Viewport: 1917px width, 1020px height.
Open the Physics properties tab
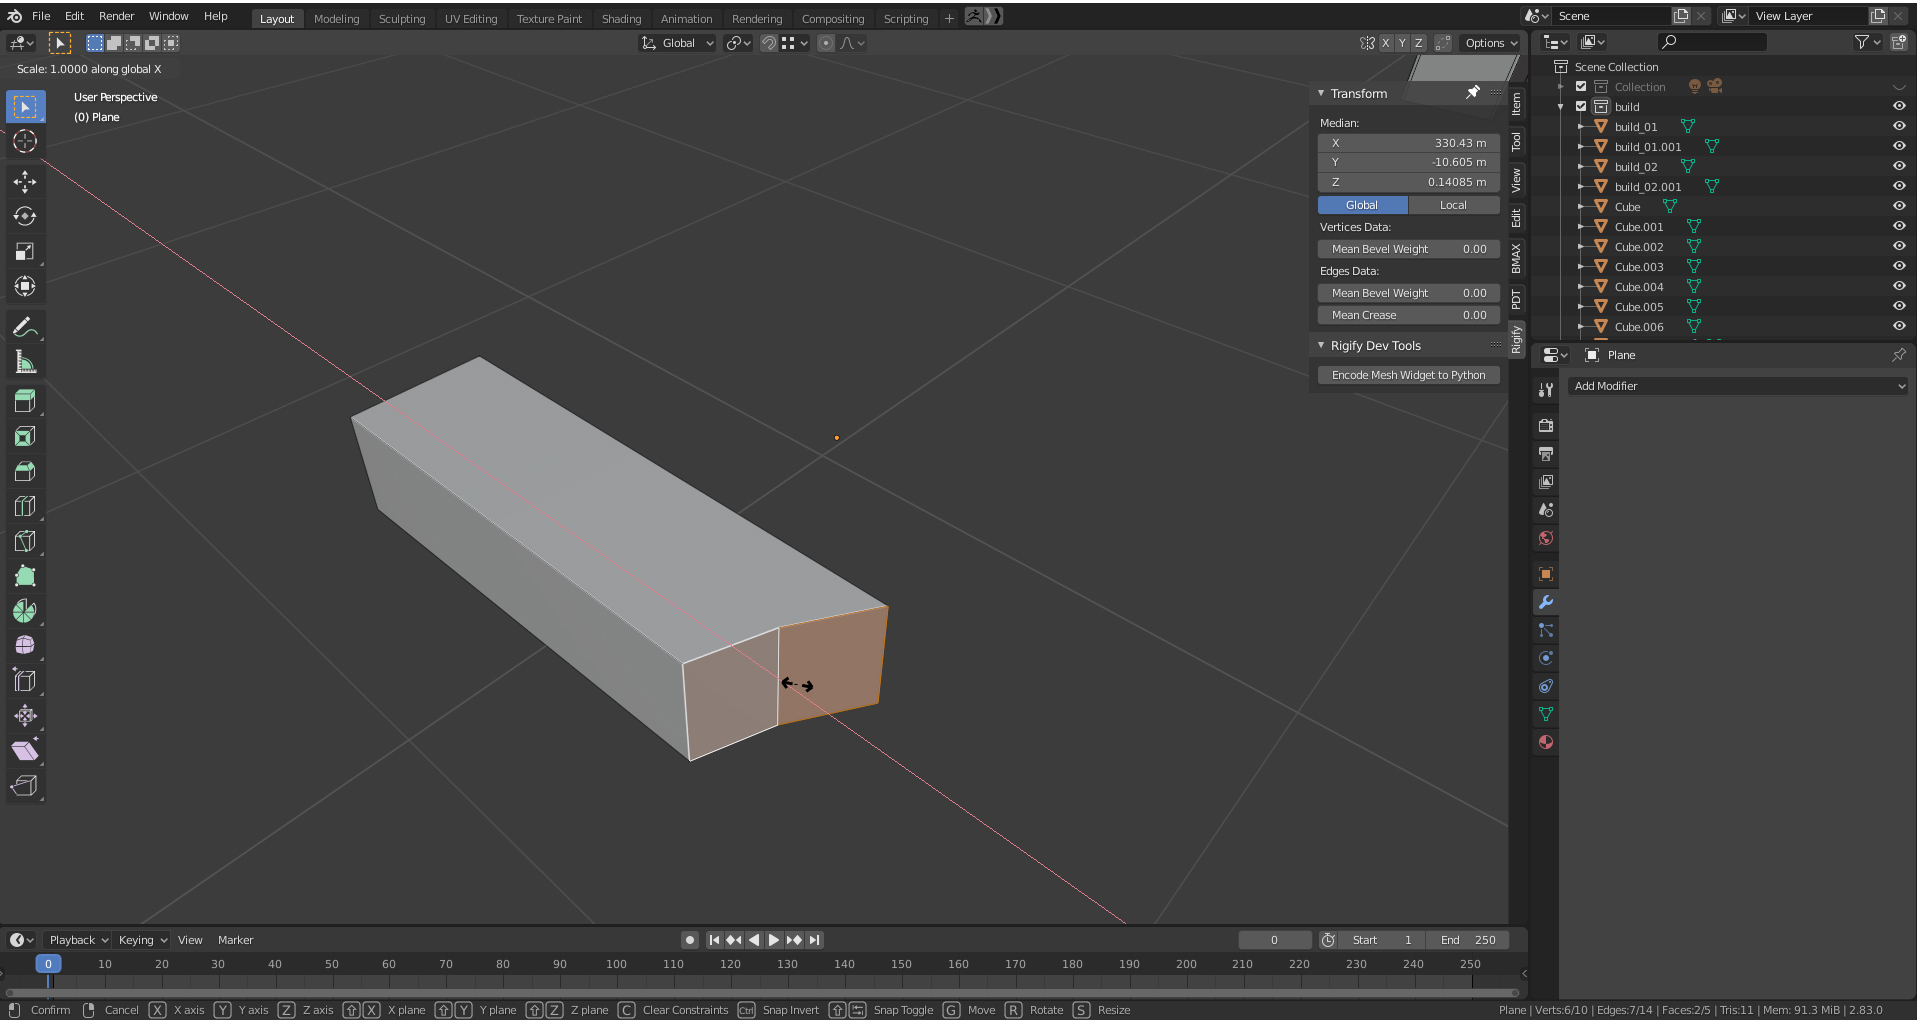(1545, 658)
